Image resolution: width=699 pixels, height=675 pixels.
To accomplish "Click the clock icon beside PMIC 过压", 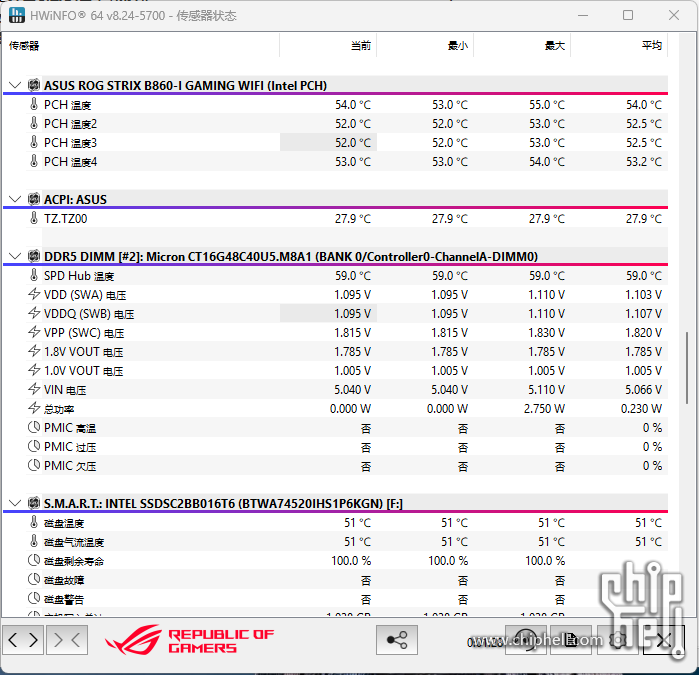I will [x=34, y=446].
